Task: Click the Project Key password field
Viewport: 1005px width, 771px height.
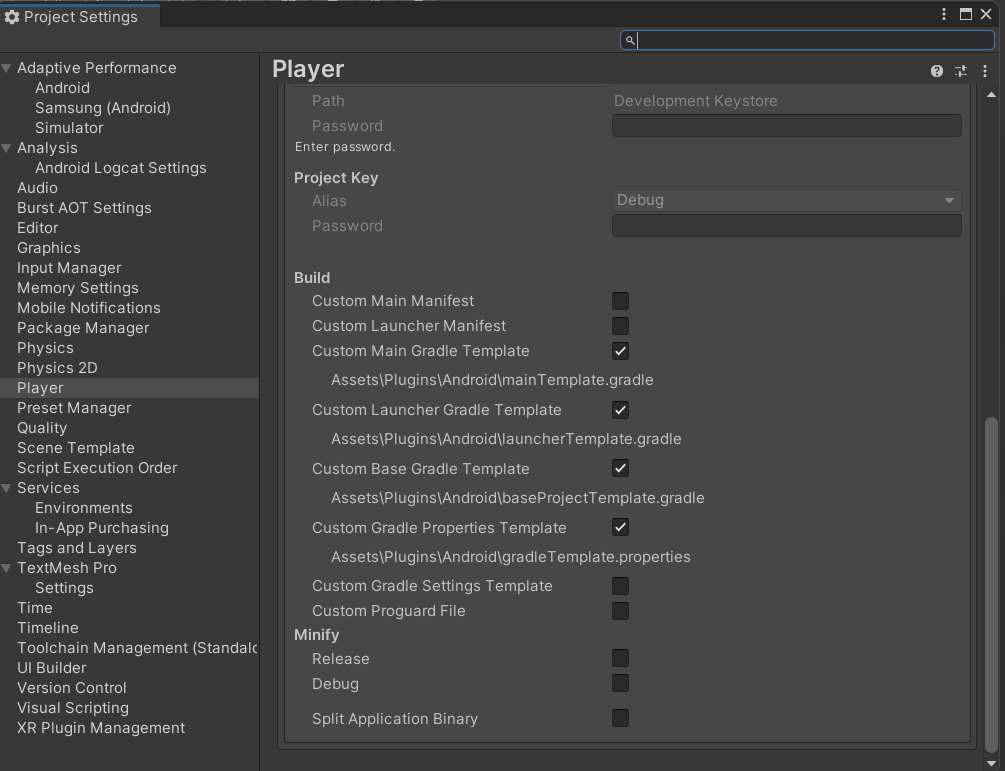Action: click(x=786, y=225)
